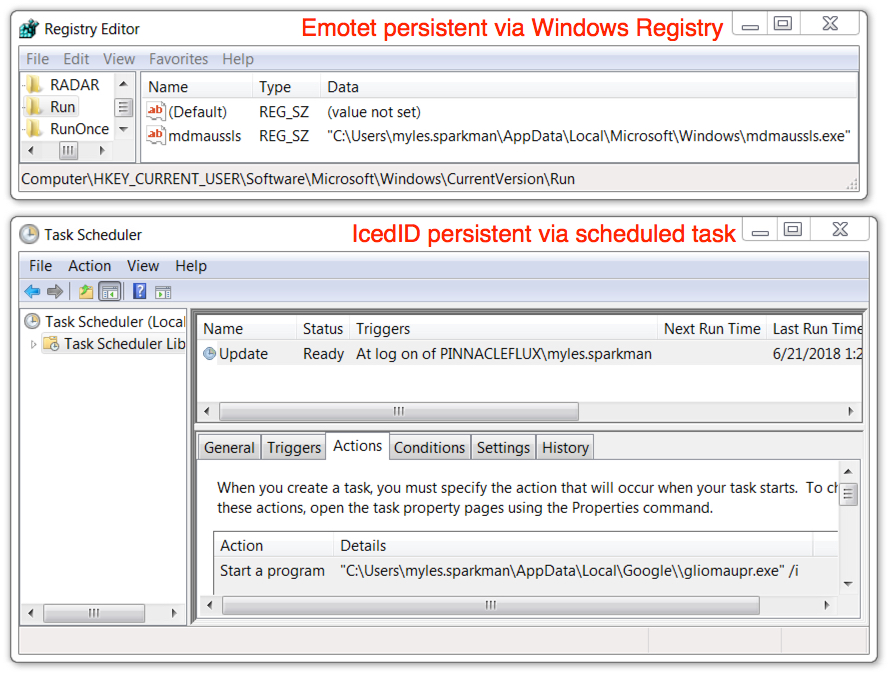889x676 pixels.
Task: Toggle the Show/Hide Console Tree icon
Action: coord(110,291)
